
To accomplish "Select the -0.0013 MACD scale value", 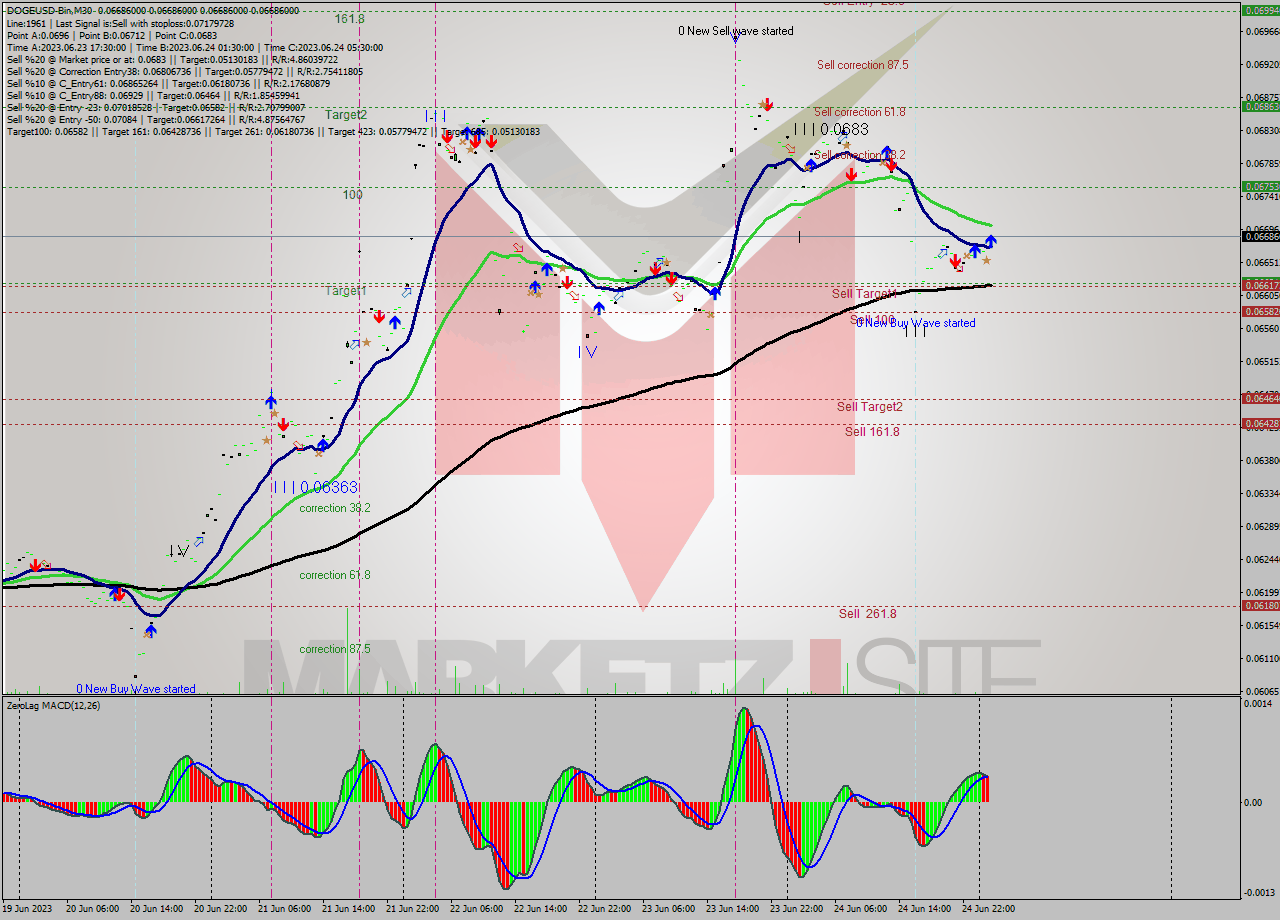I will coord(1259,892).
